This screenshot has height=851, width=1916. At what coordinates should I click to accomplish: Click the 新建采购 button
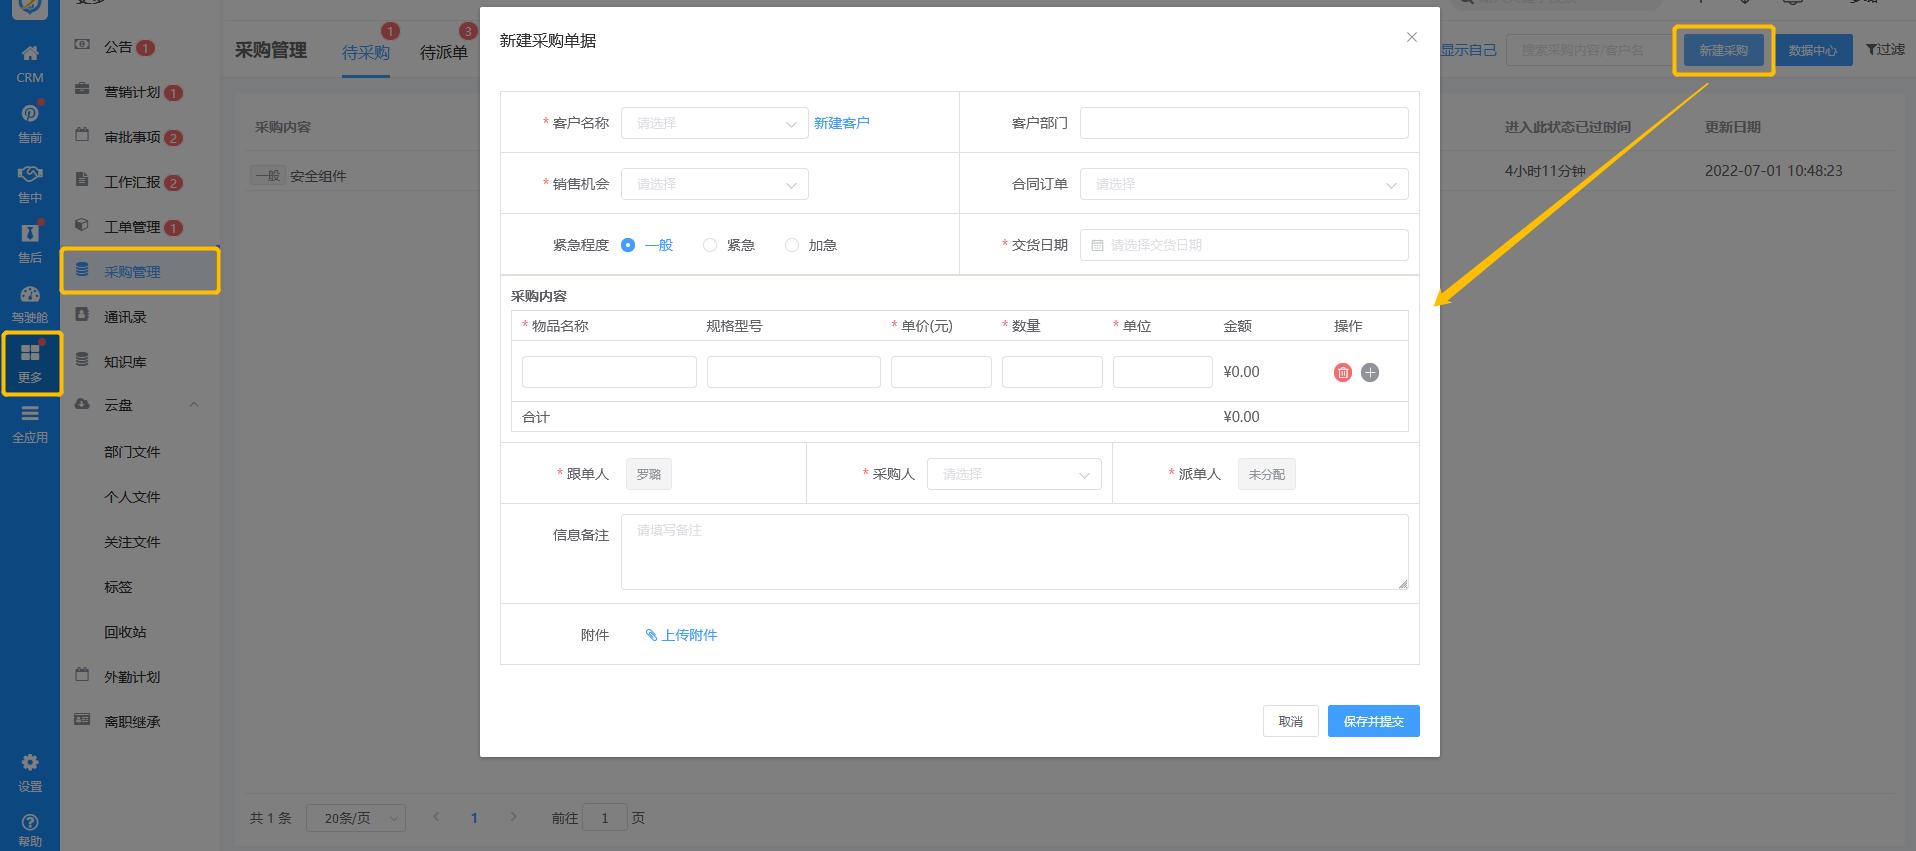pyautogui.click(x=1724, y=50)
